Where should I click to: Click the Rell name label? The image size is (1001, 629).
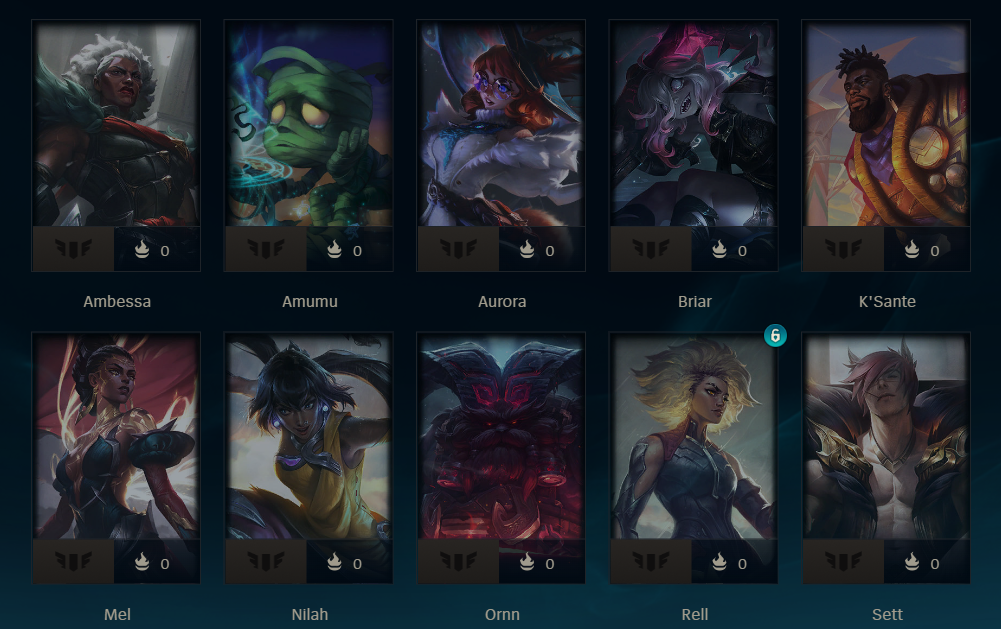point(695,614)
